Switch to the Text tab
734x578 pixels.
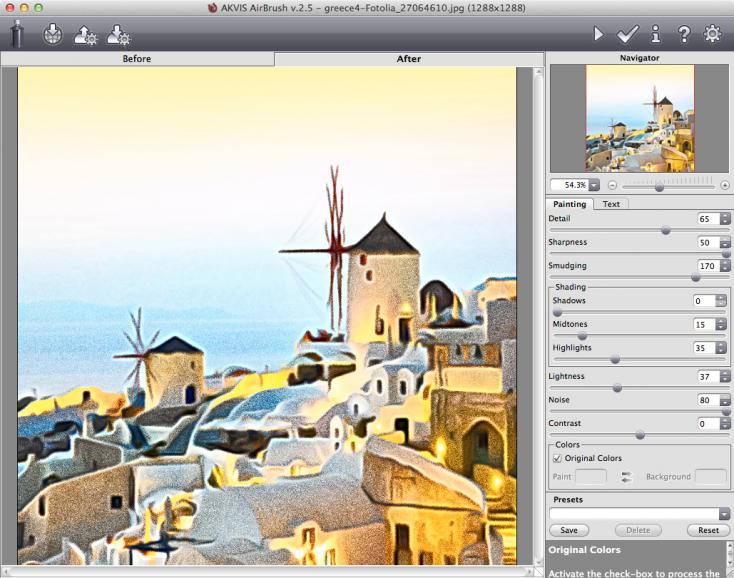pyautogui.click(x=610, y=204)
